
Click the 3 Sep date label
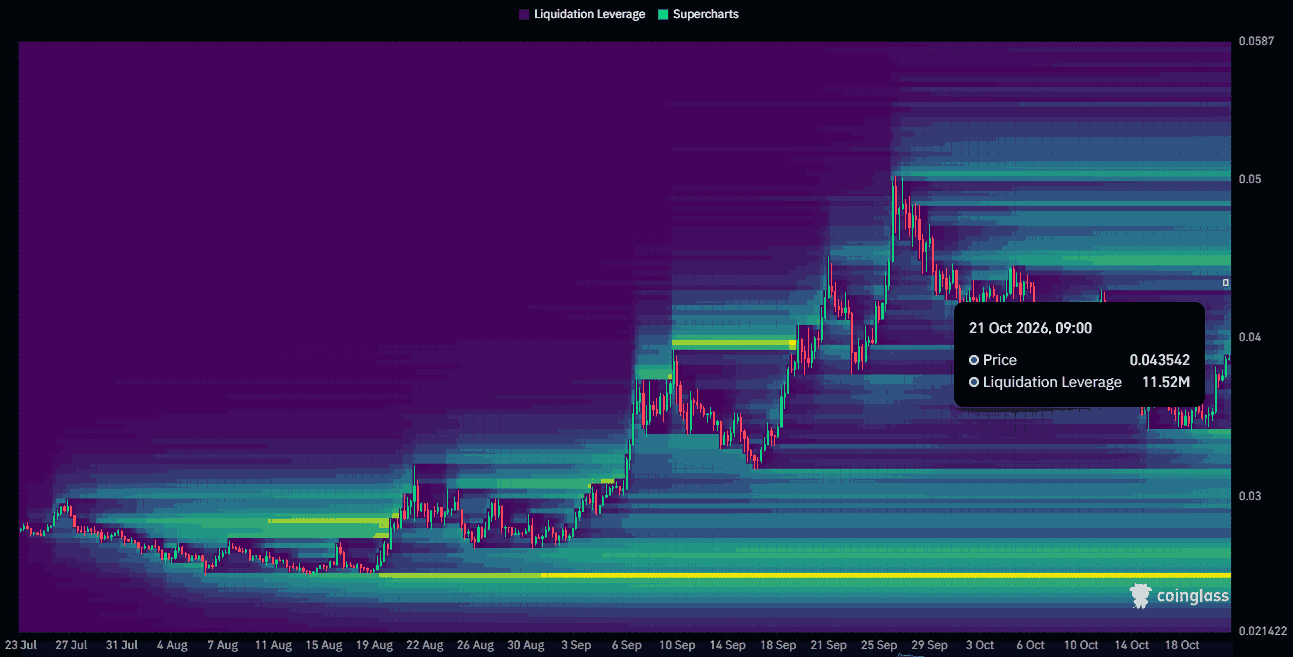point(576,645)
